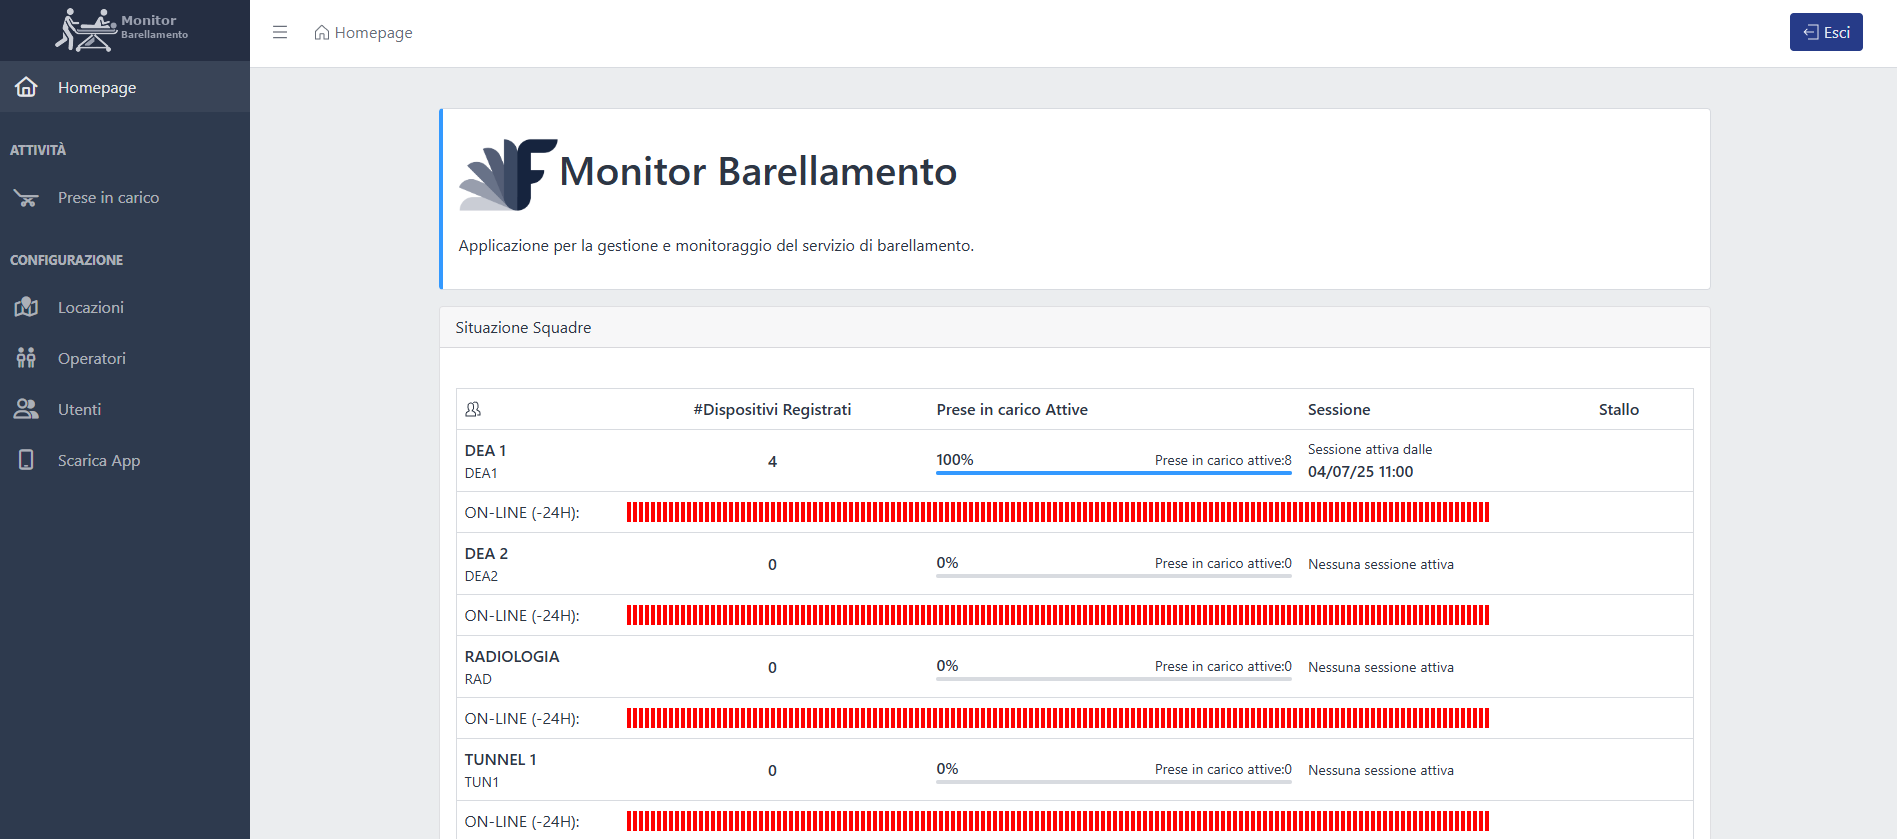This screenshot has width=1897, height=839.
Task: Click the Situazione Squadre card title
Action: click(x=523, y=328)
